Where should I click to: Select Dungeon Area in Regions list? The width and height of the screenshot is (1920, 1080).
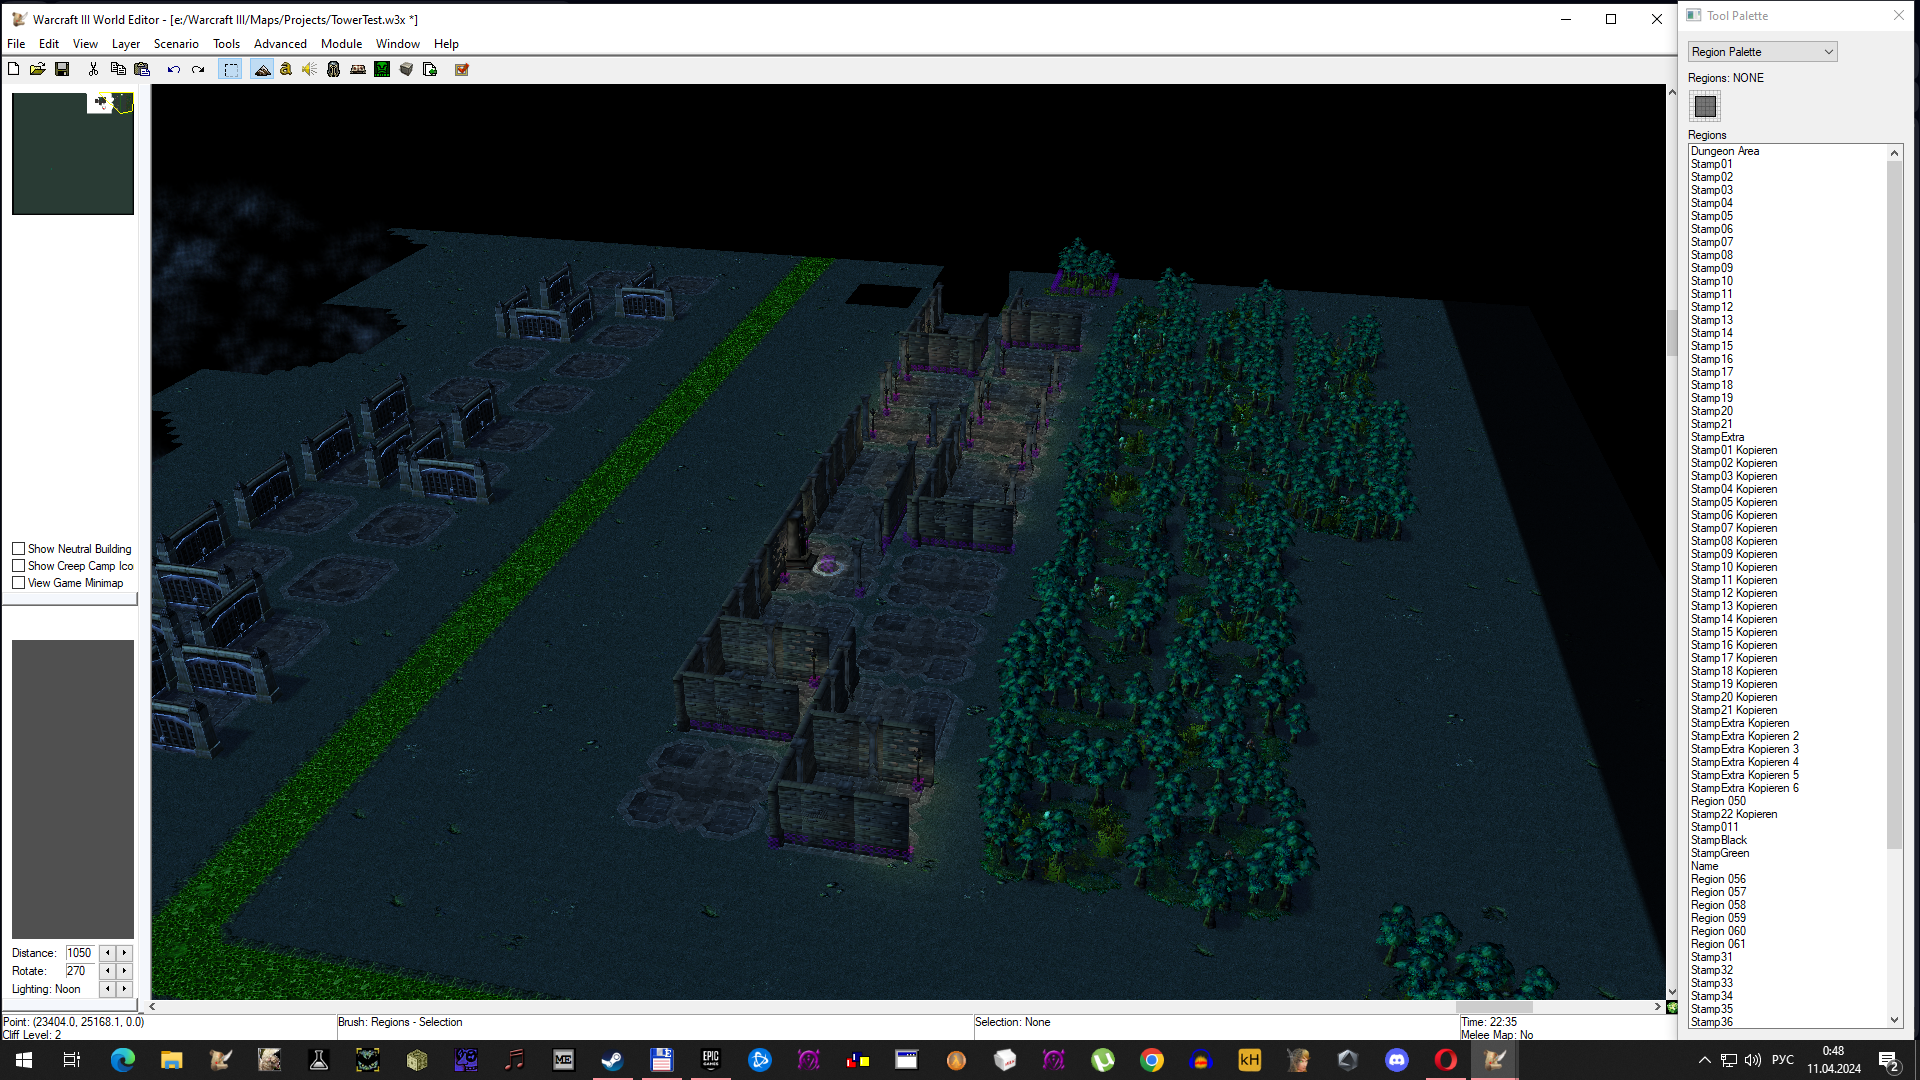coord(1725,151)
